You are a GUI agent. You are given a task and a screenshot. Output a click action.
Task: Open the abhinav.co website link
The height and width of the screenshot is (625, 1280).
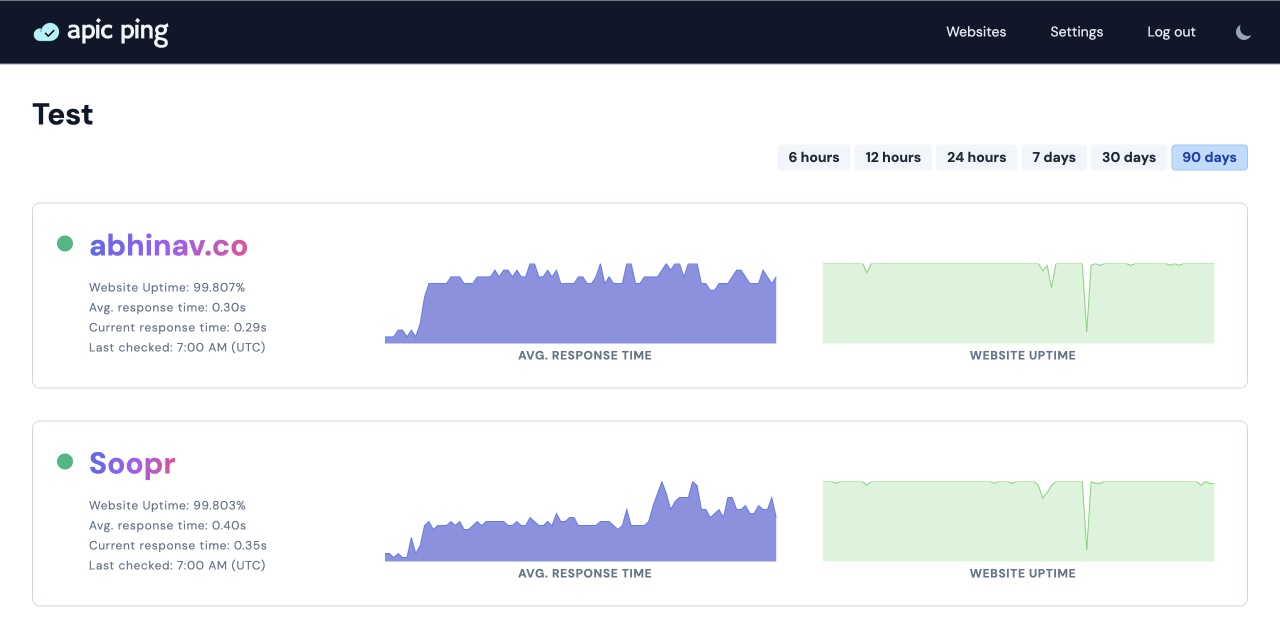tap(168, 245)
